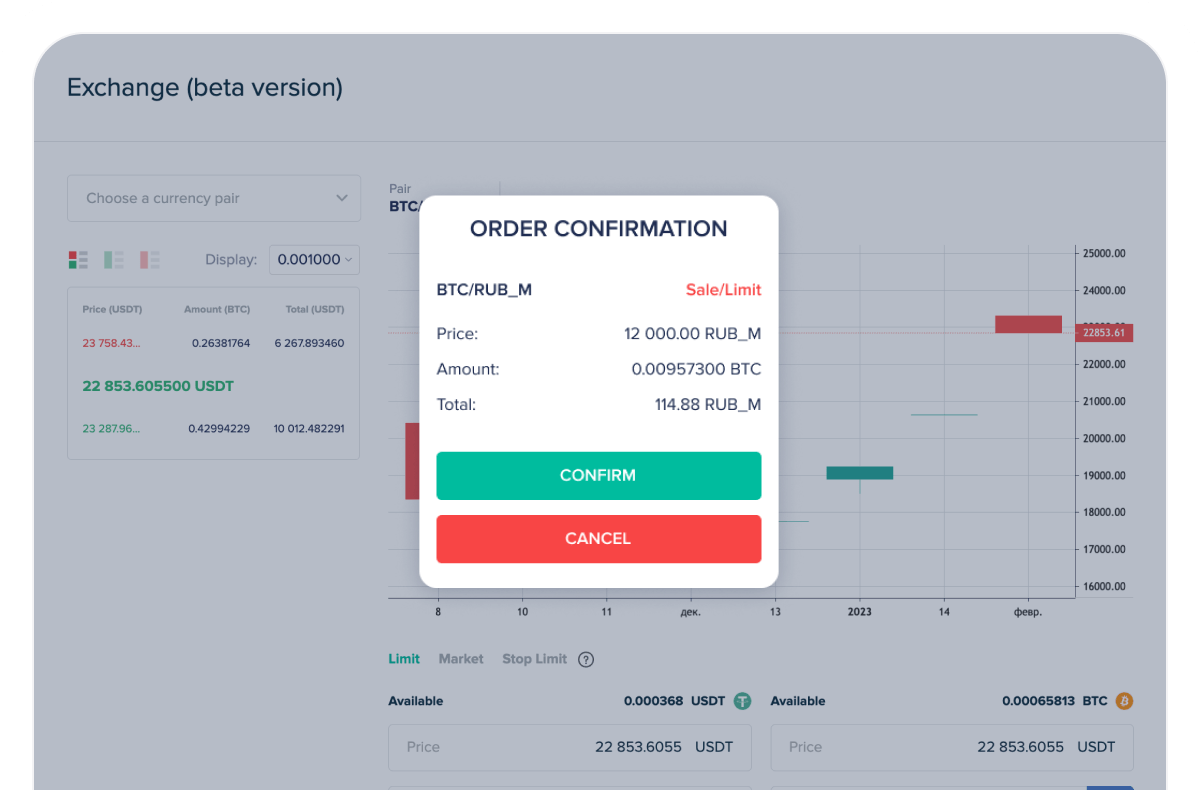
Task: Click the buy Price field in USDT
Action: click(x=569, y=747)
